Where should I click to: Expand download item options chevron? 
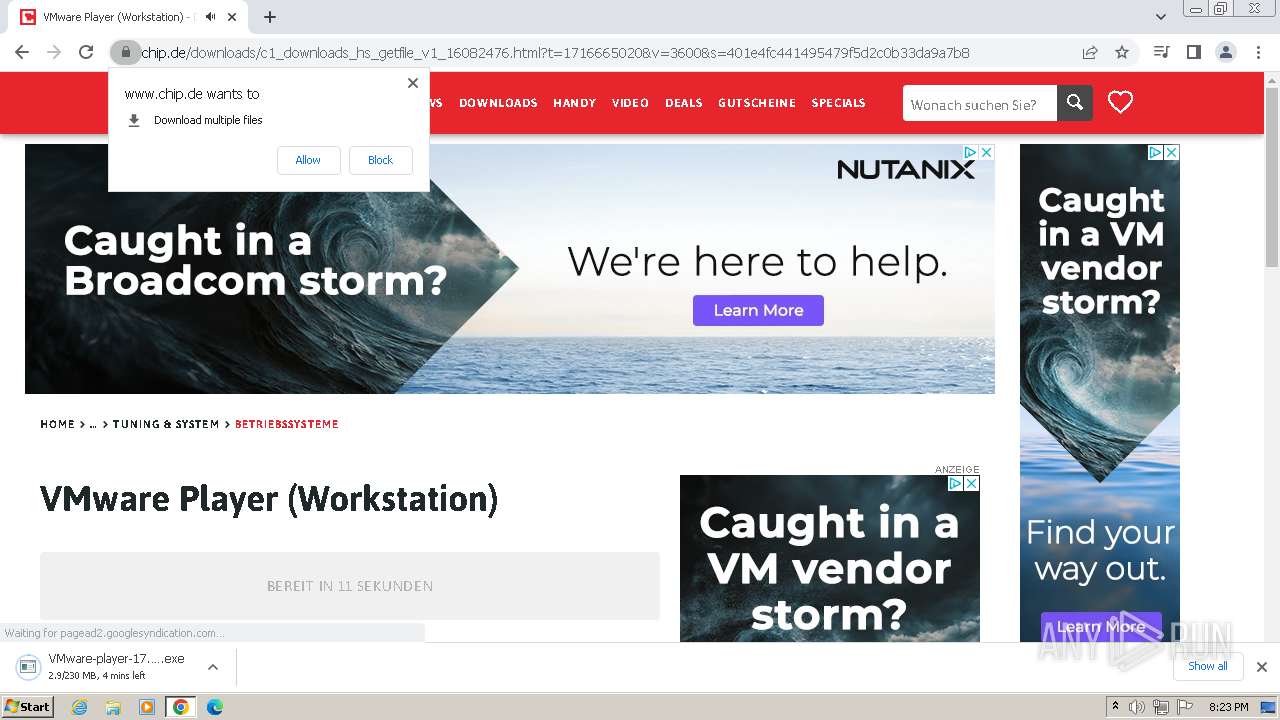[x=212, y=667]
